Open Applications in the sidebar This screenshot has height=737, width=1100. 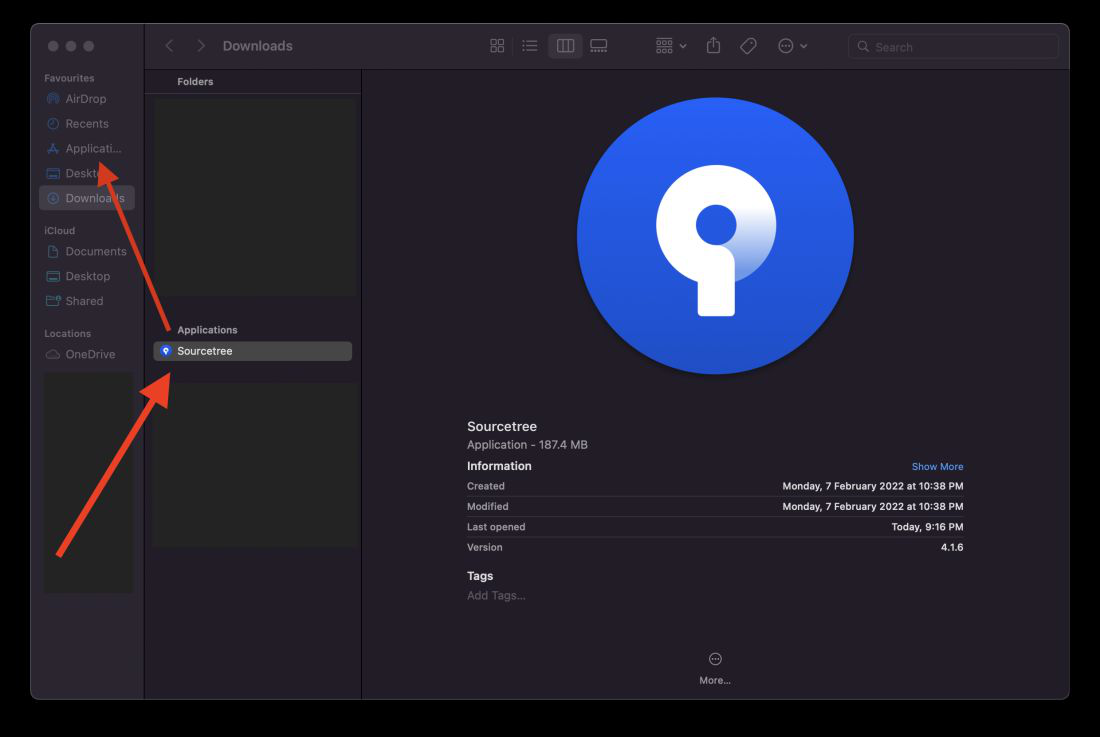point(86,149)
